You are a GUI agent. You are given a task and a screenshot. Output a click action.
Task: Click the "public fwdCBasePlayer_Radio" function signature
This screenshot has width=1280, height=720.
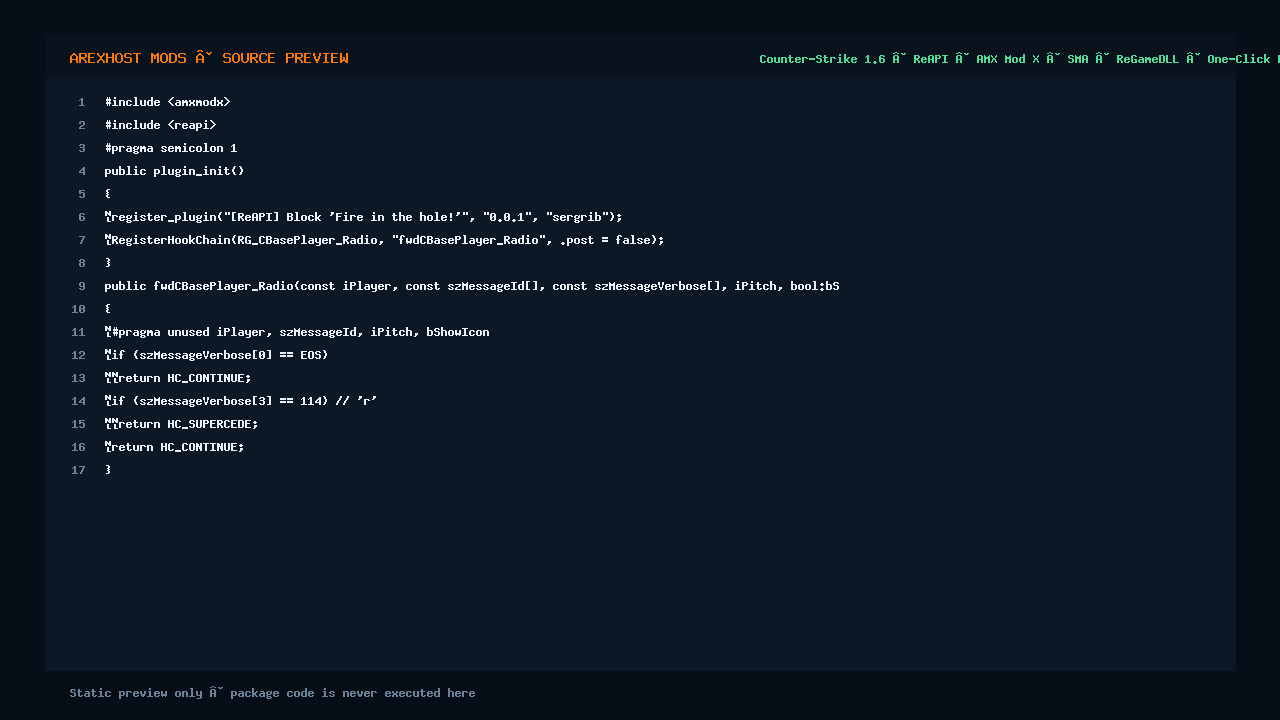[x=472, y=286]
